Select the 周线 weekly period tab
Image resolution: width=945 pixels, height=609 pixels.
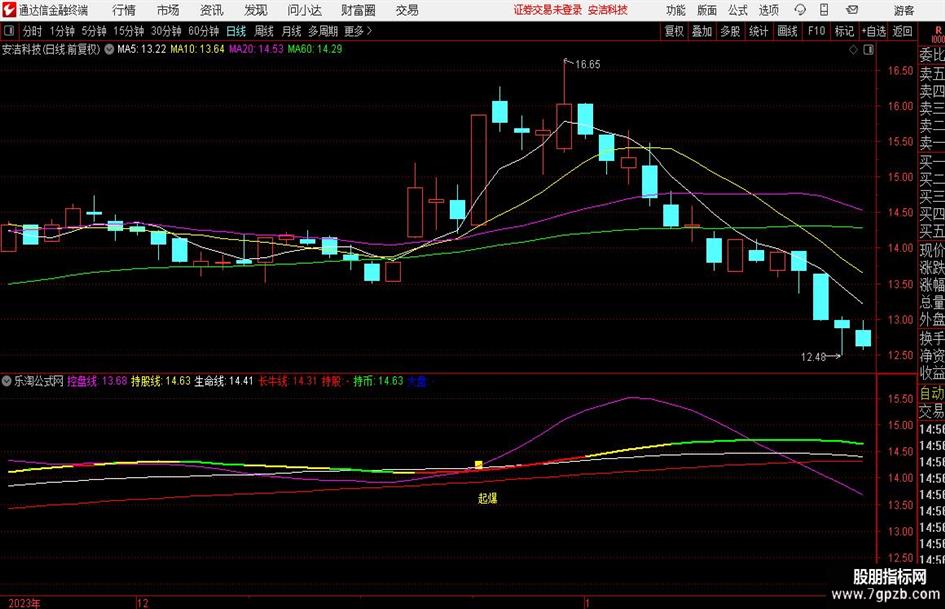tap(264, 31)
